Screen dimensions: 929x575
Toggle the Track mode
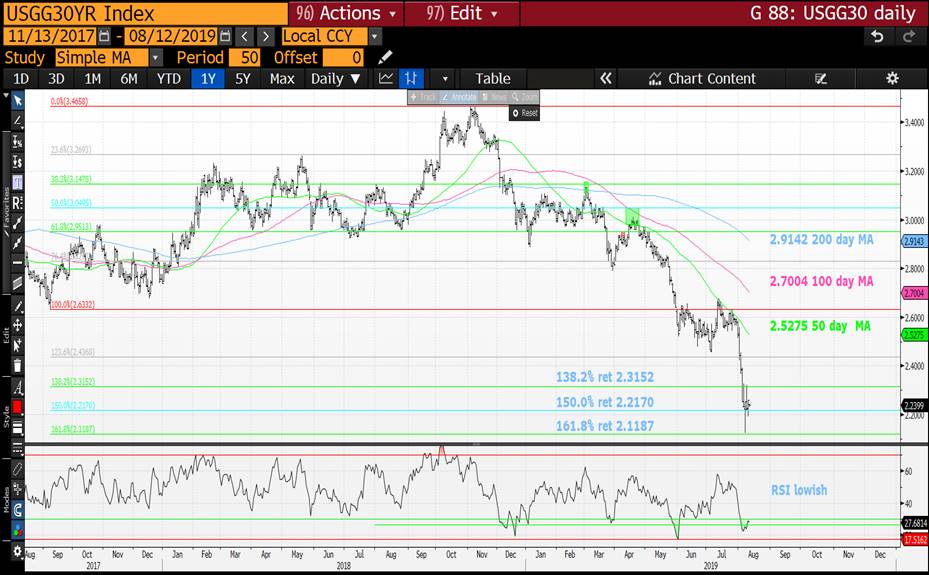[424, 97]
